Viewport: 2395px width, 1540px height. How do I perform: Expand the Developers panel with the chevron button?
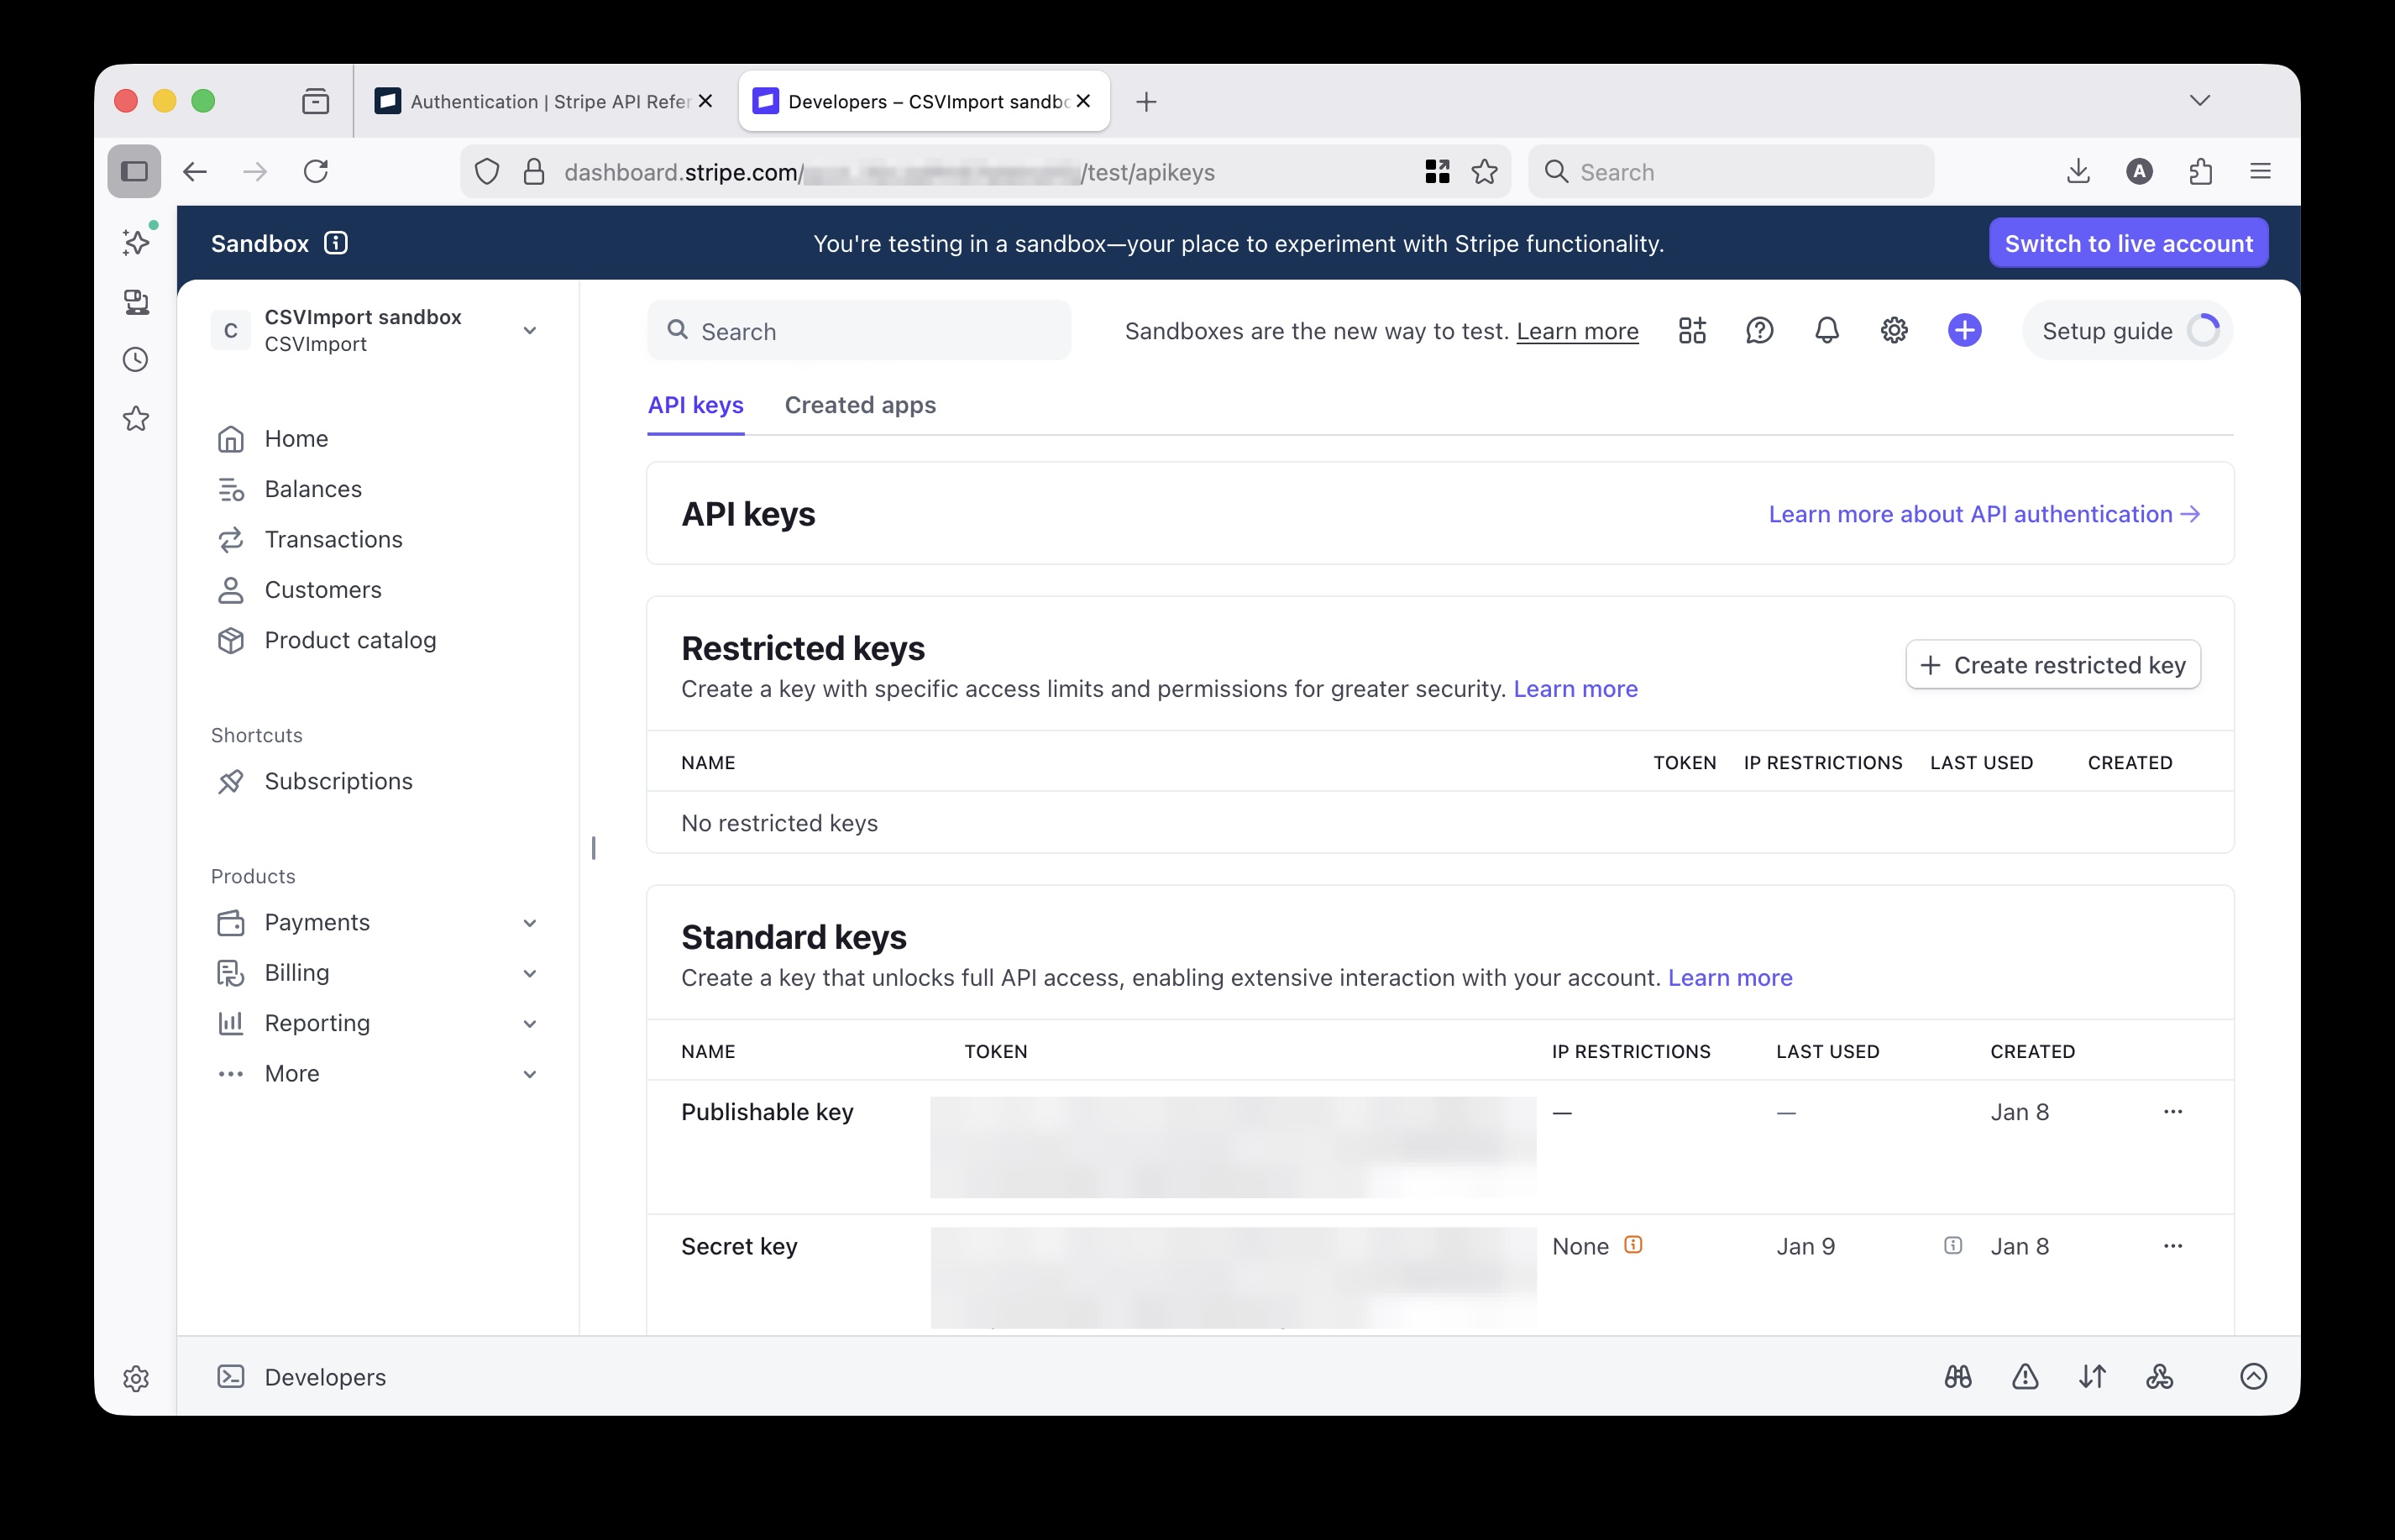tap(2254, 1376)
